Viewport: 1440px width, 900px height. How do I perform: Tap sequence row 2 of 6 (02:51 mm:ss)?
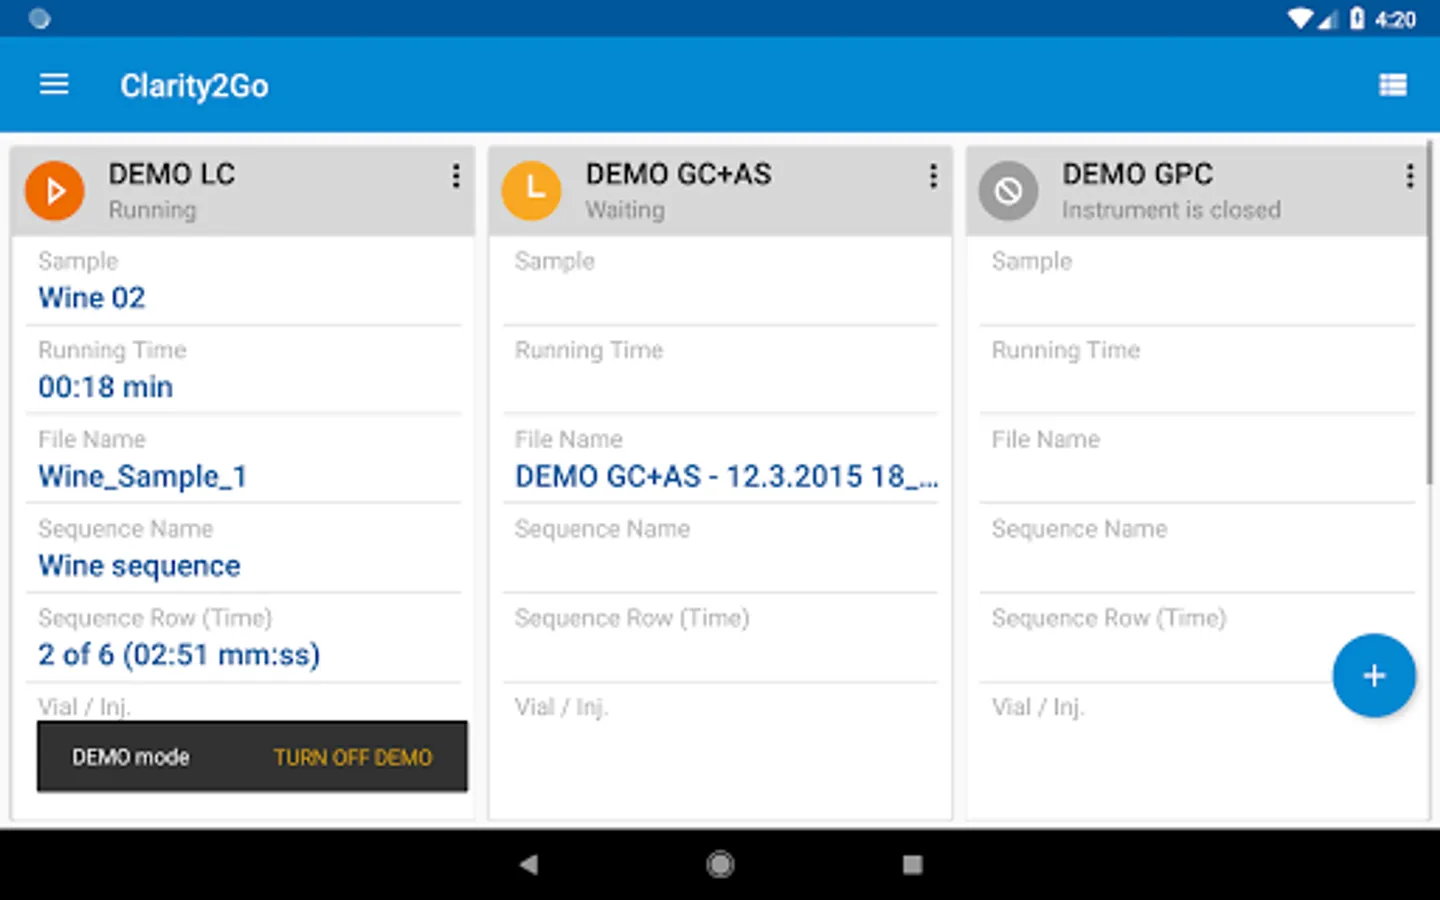179,655
